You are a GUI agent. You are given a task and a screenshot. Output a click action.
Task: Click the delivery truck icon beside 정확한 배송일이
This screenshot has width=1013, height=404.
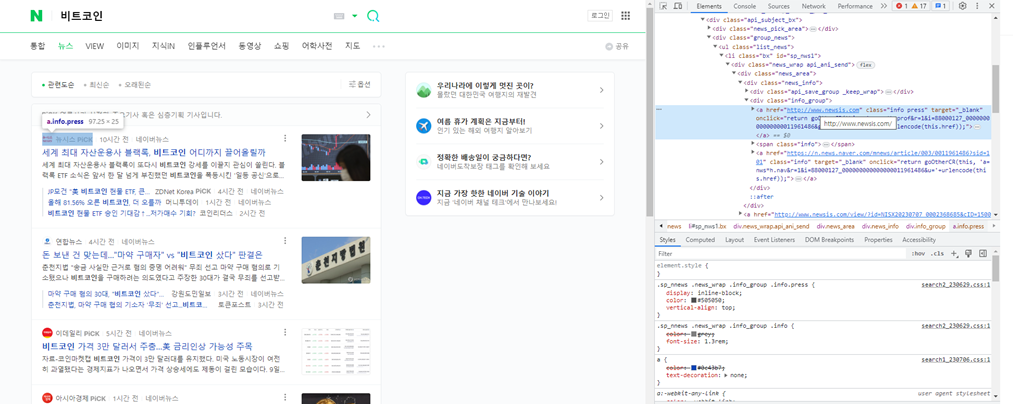point(423,162)
